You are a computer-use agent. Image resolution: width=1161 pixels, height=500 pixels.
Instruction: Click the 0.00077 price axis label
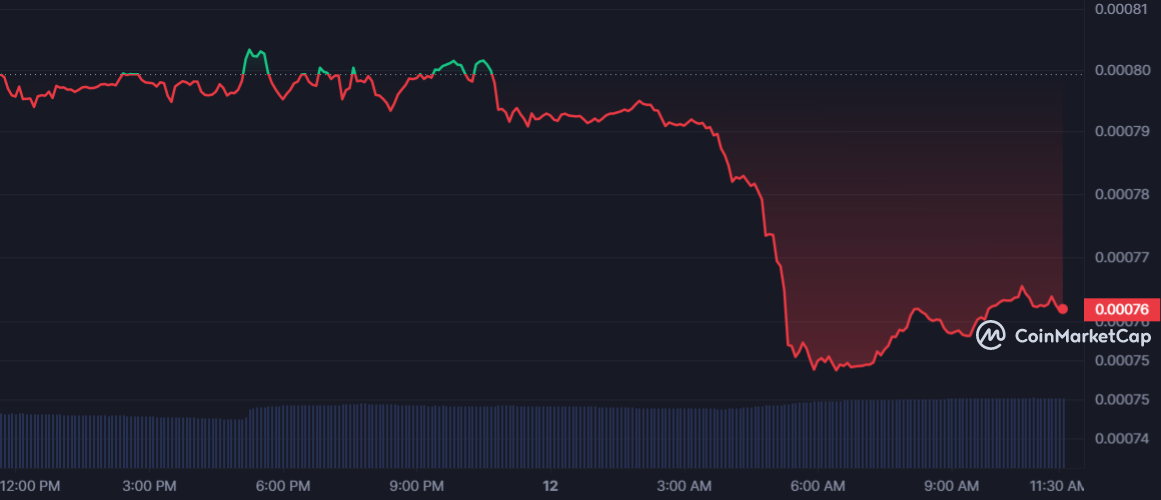[1122, 257]
